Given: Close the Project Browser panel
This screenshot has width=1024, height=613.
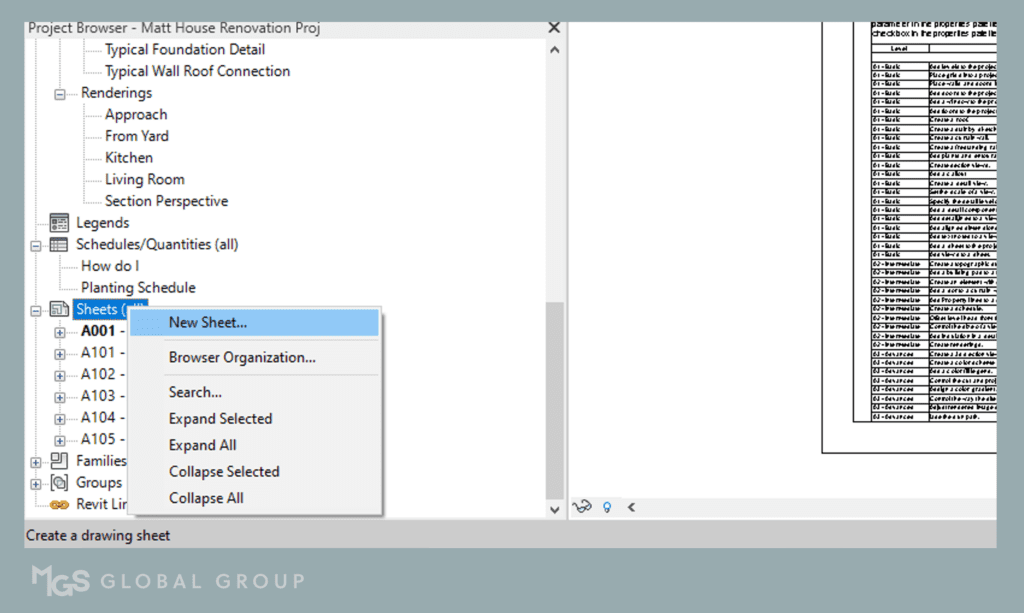Looking at the screenshot, I should point(554,28).
